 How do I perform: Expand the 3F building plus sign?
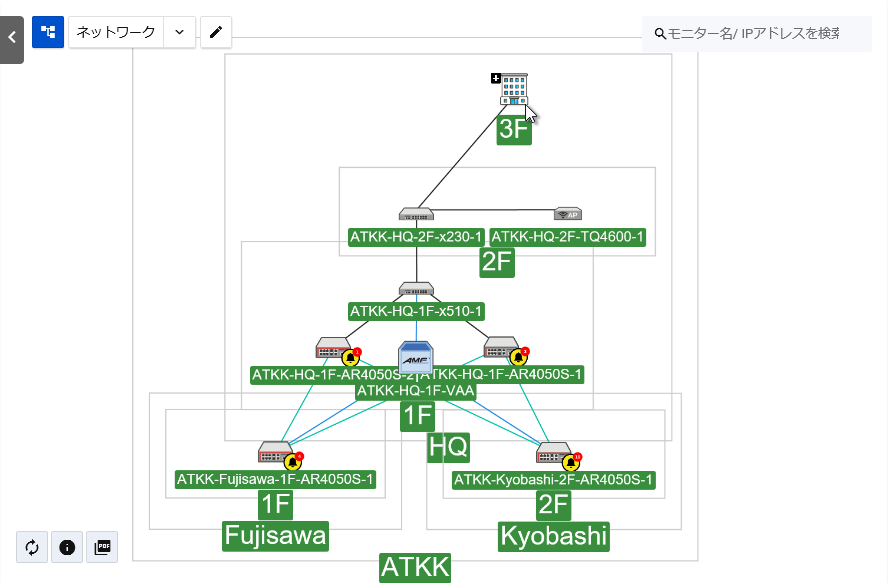pos(496,78)
